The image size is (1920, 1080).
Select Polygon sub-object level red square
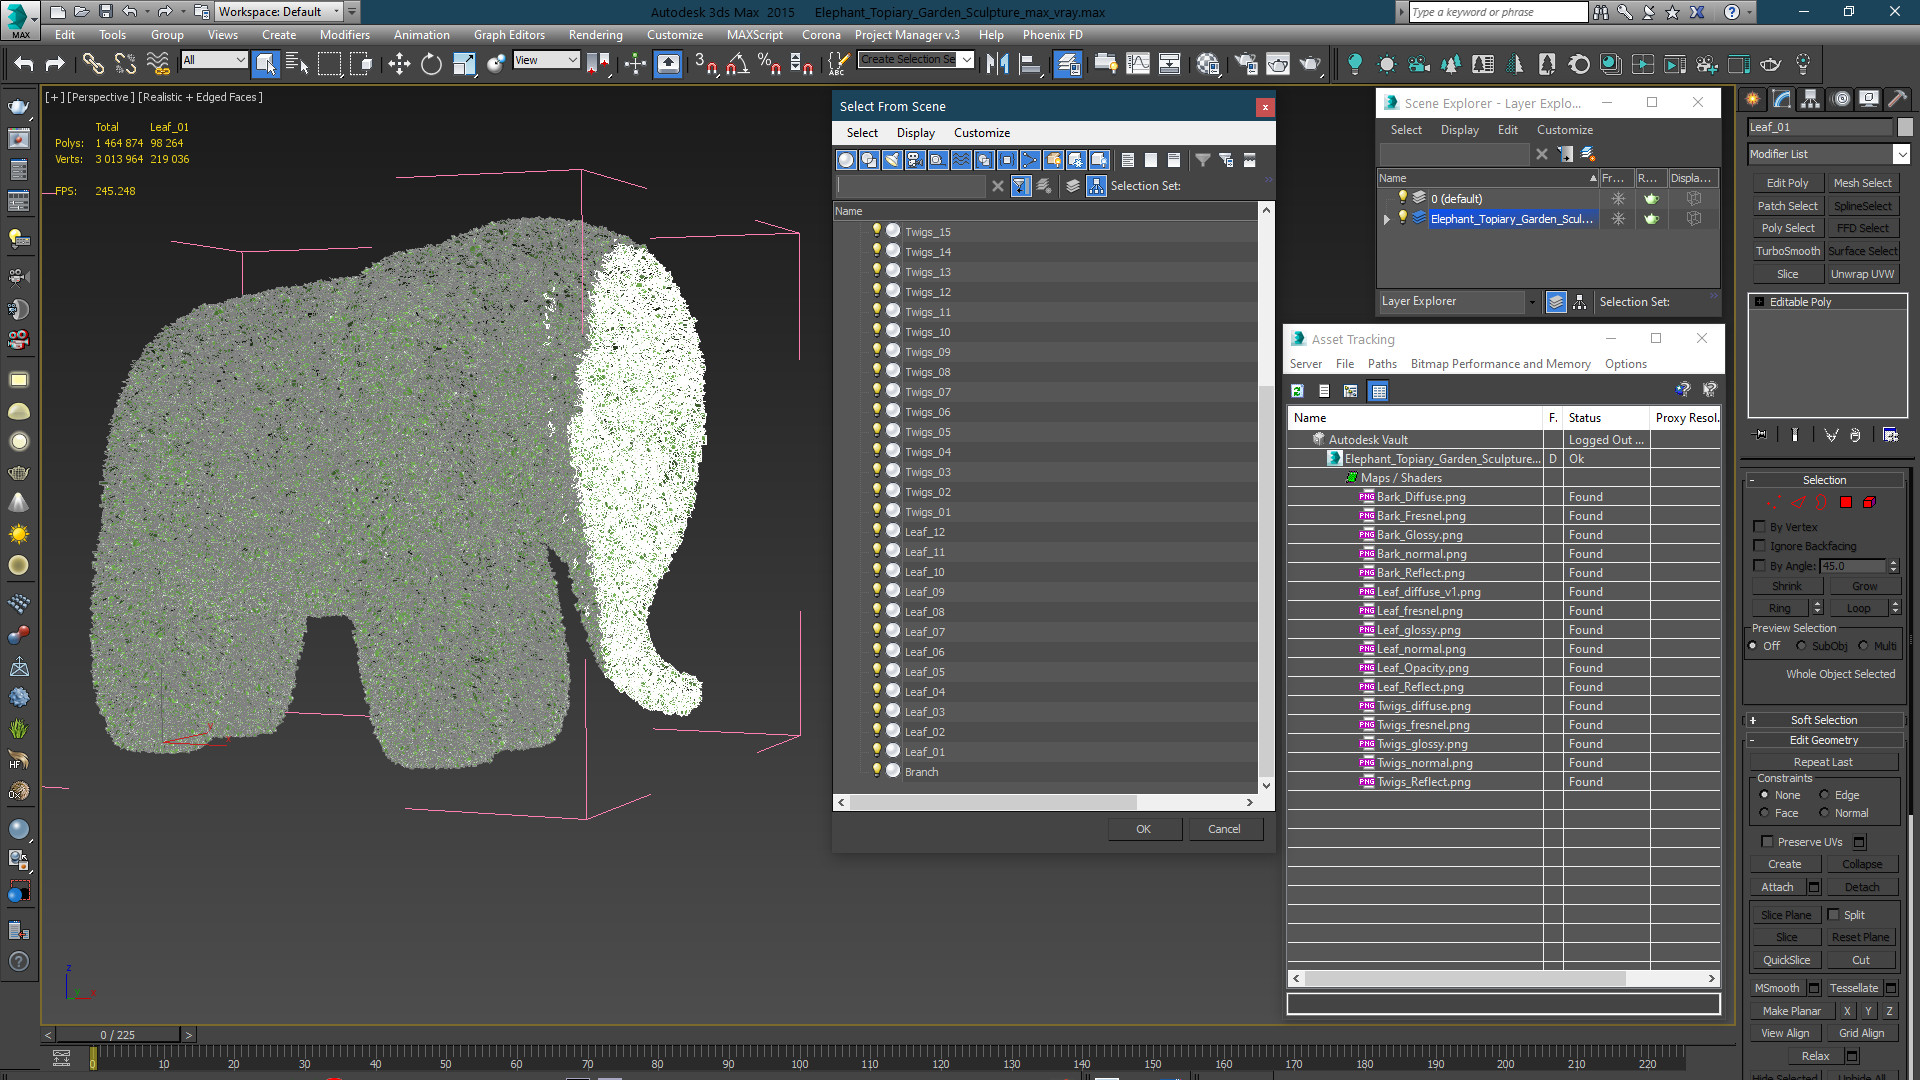tap(1846, 502)
